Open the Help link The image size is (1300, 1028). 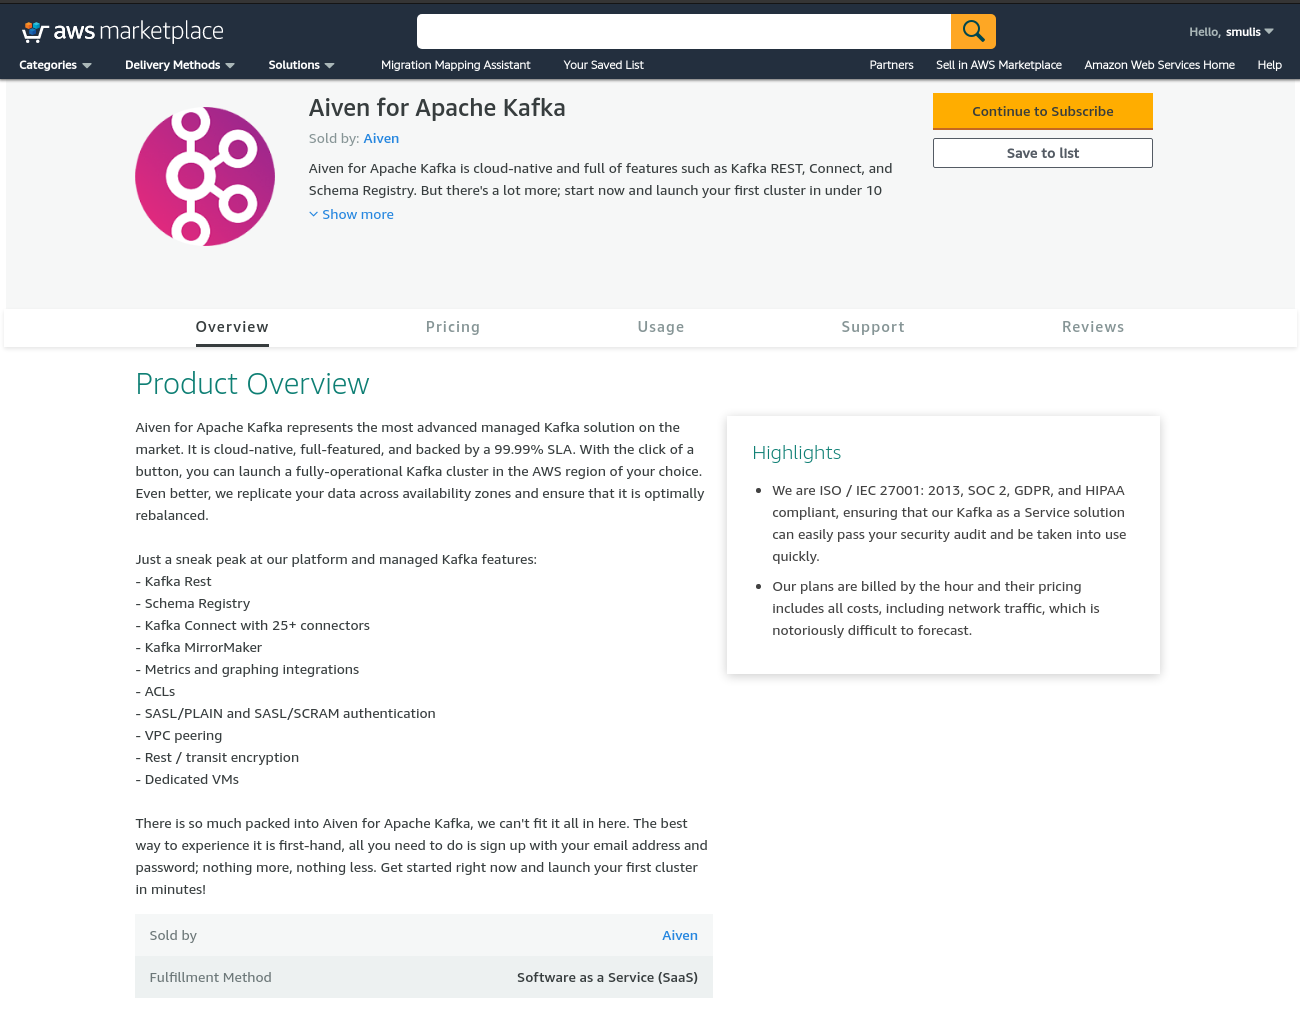[1269, 64]
